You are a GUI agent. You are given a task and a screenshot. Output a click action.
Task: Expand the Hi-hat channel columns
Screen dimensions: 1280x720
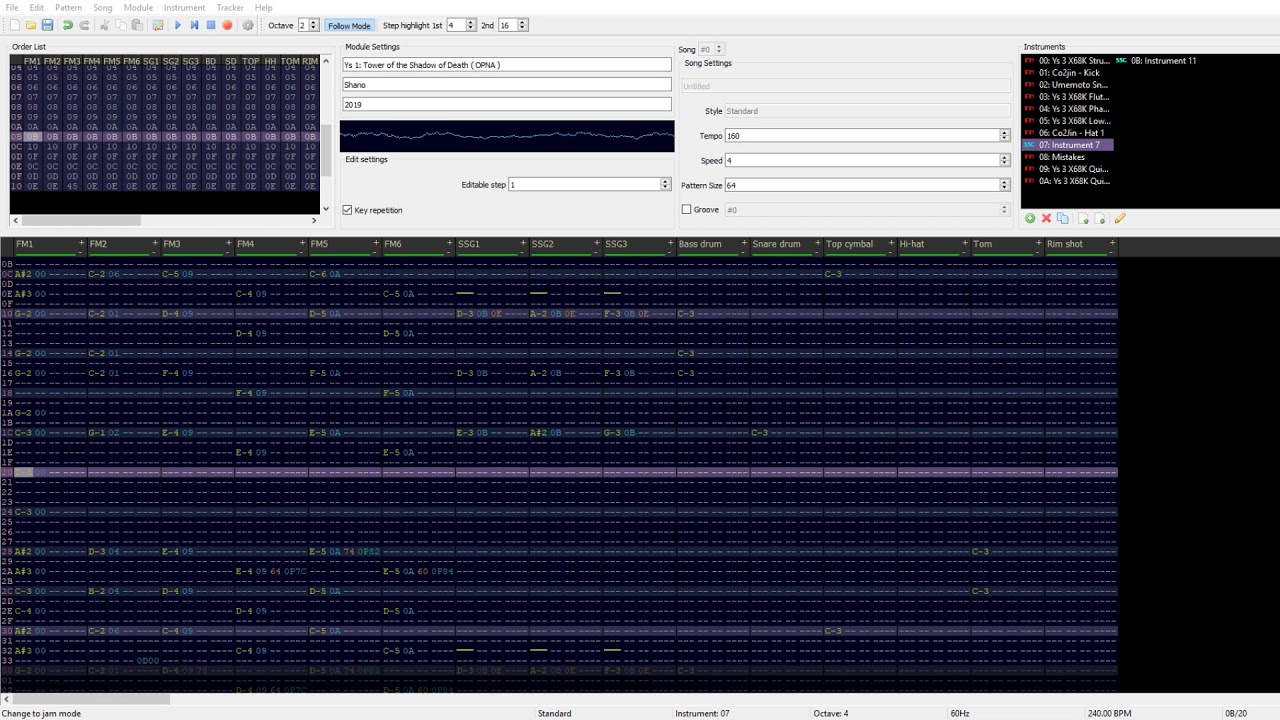(965, 244)
